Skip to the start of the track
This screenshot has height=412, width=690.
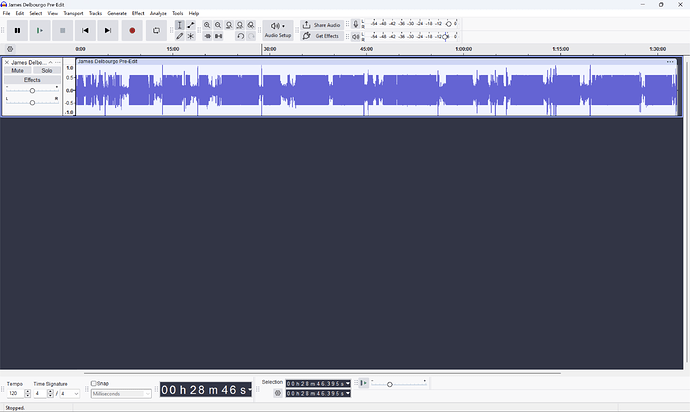86,31
